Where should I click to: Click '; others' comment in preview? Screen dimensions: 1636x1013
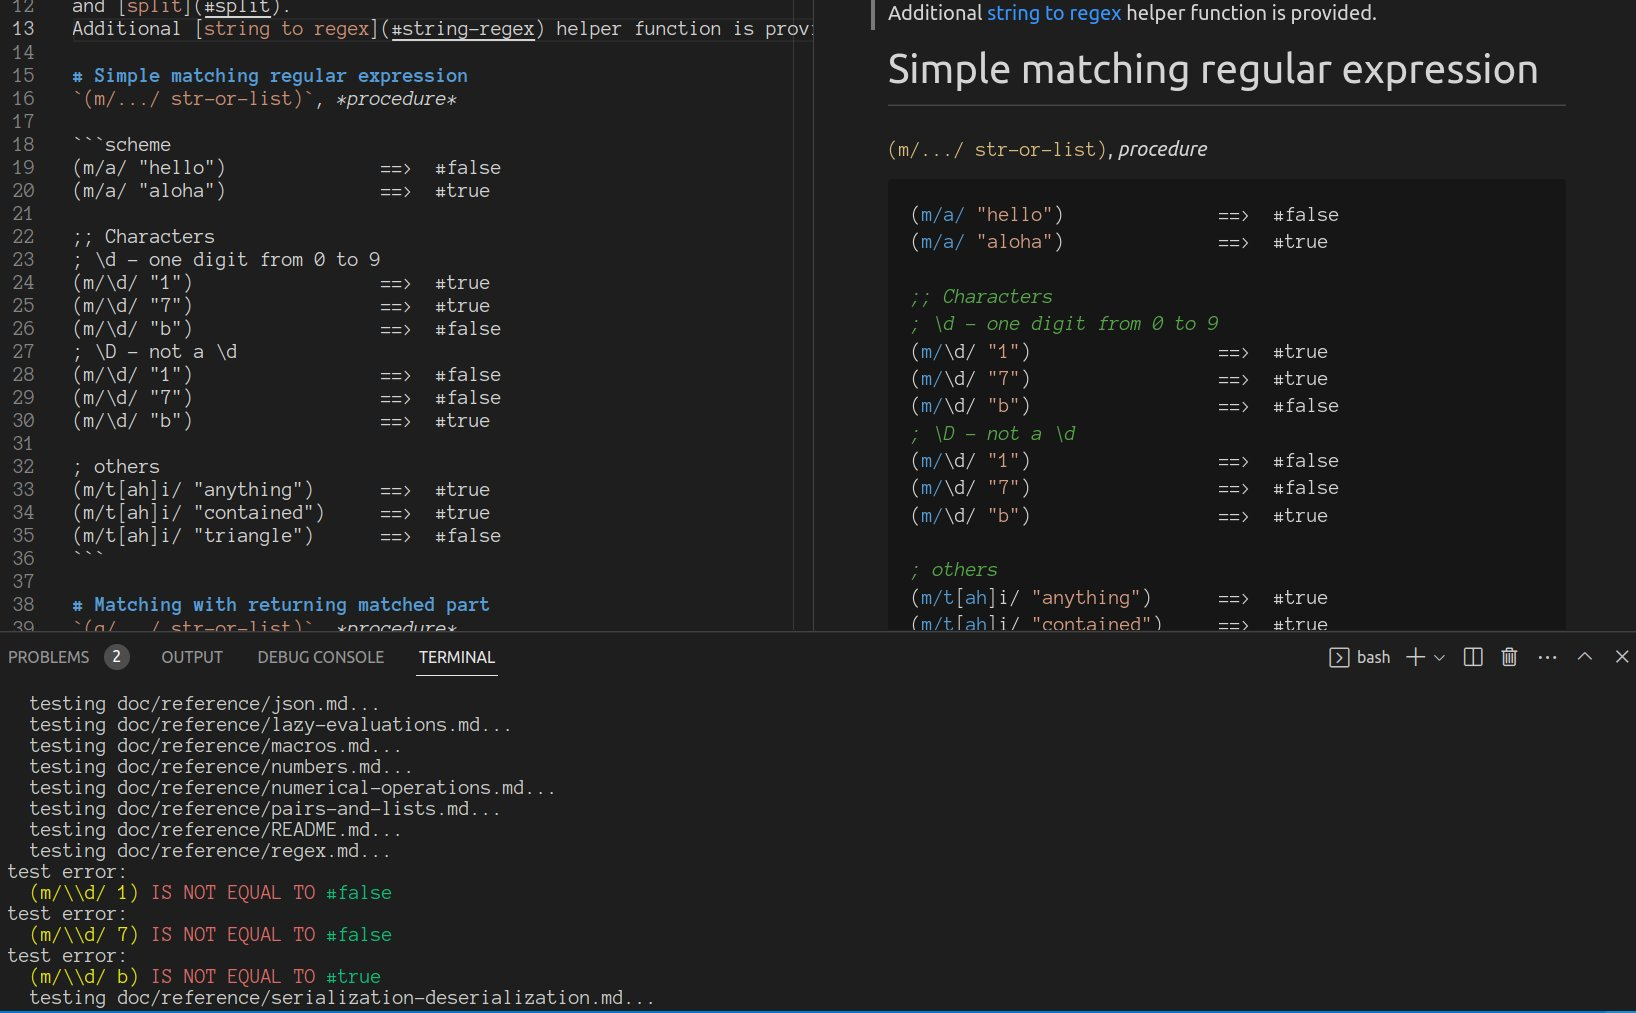click(954, 570)
